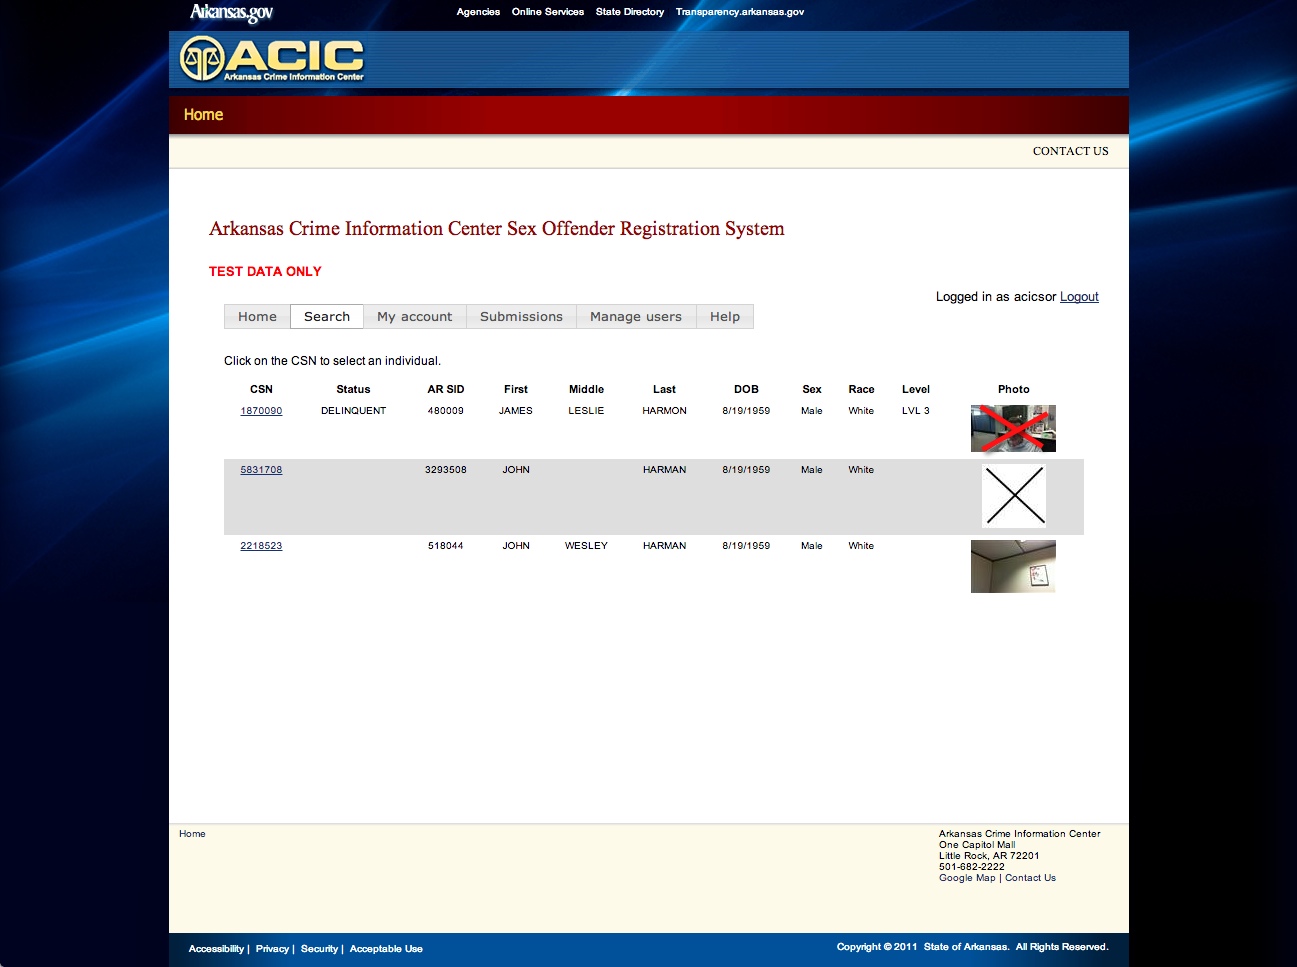This screenshot has width=1297, height=967.
Task: Click the DOB column header
Action: pyautogui.click(x=746, y=389)
